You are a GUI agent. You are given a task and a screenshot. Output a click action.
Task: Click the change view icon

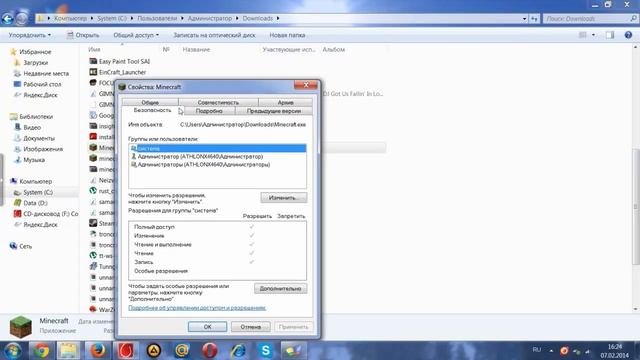[583, 35]
